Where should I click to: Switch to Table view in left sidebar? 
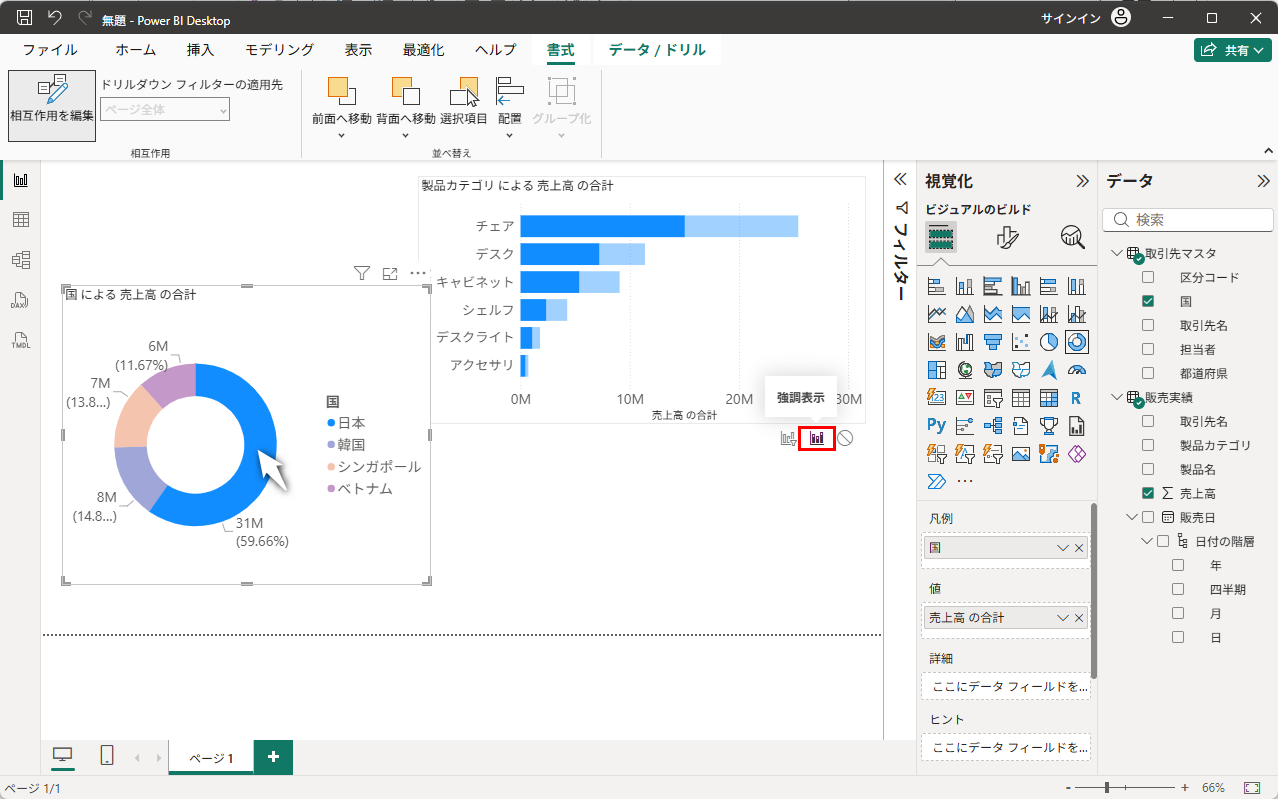(x=20, y=220)
